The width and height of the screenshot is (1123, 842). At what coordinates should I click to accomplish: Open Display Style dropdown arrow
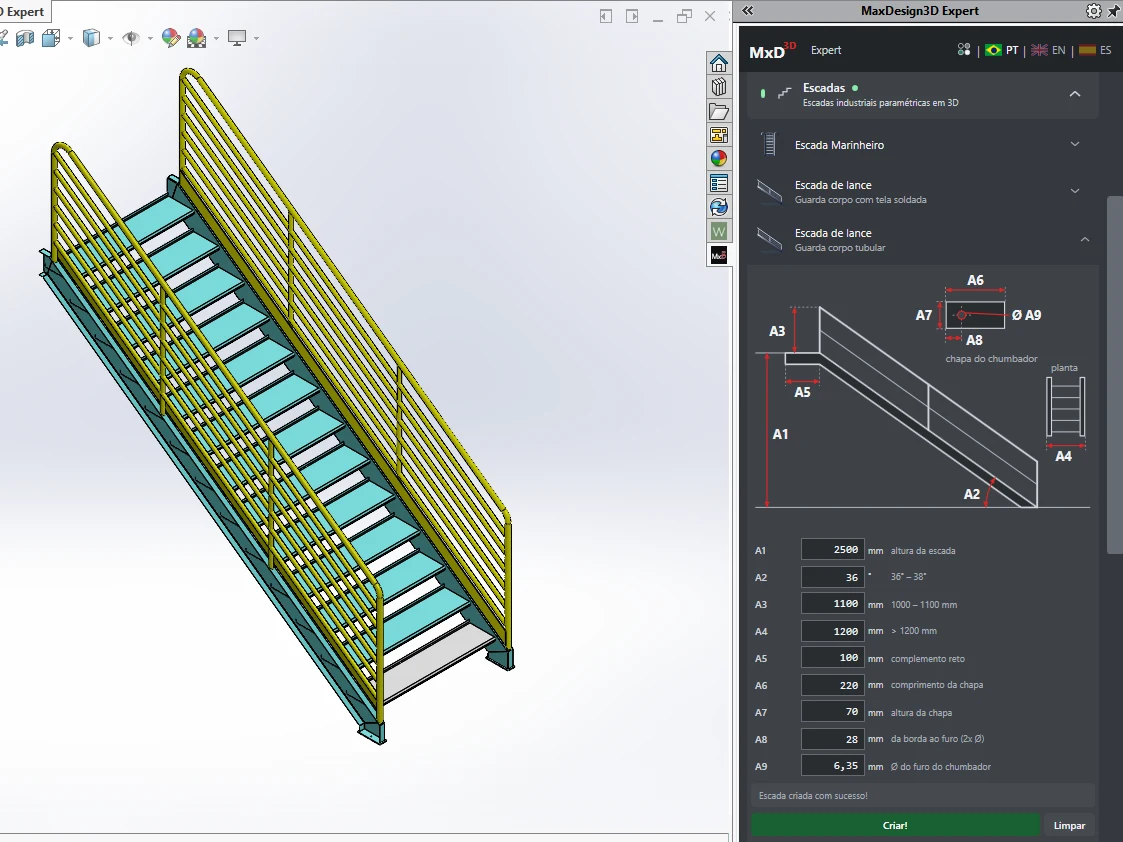click(110, 38)
